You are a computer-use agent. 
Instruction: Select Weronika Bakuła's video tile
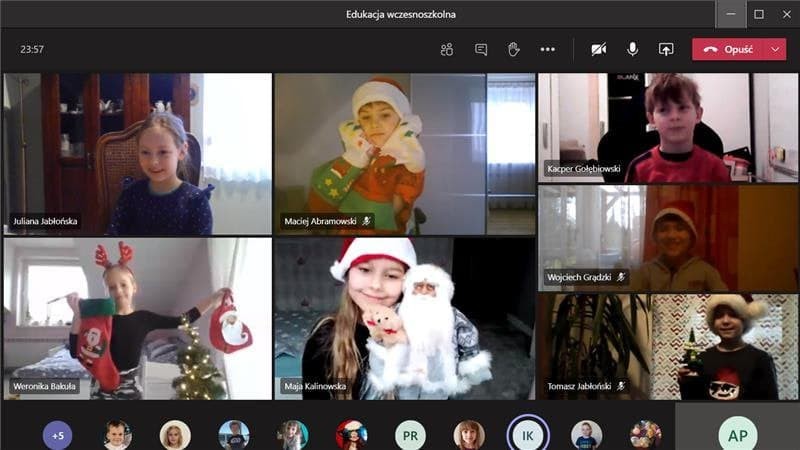[138, 318]
